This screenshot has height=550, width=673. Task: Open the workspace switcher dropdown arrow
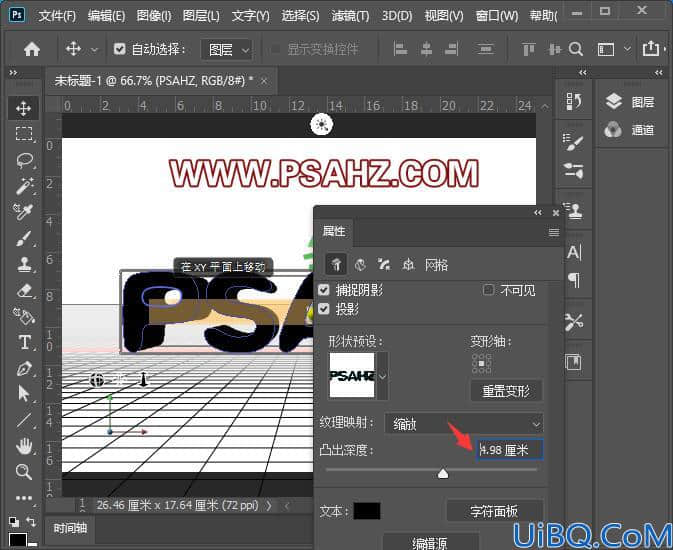tap(628, 49)
